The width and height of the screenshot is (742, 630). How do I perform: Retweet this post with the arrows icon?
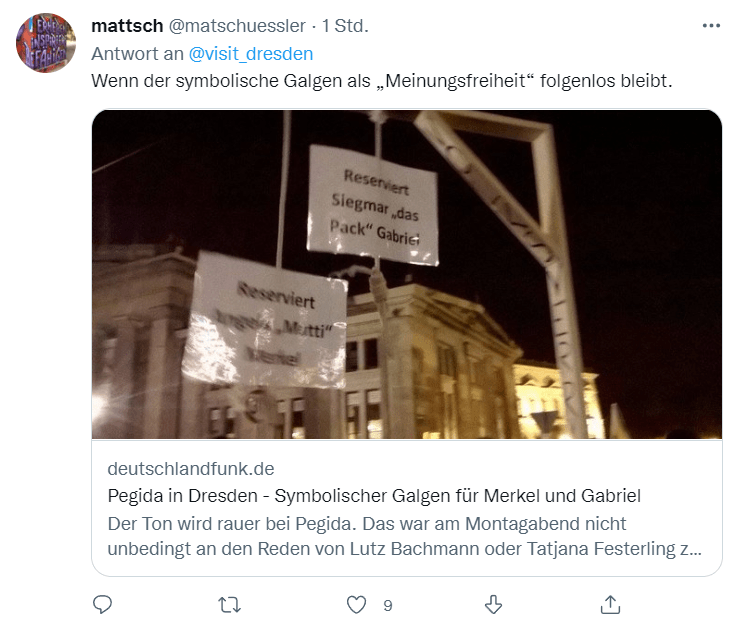(x=230, y=605)
